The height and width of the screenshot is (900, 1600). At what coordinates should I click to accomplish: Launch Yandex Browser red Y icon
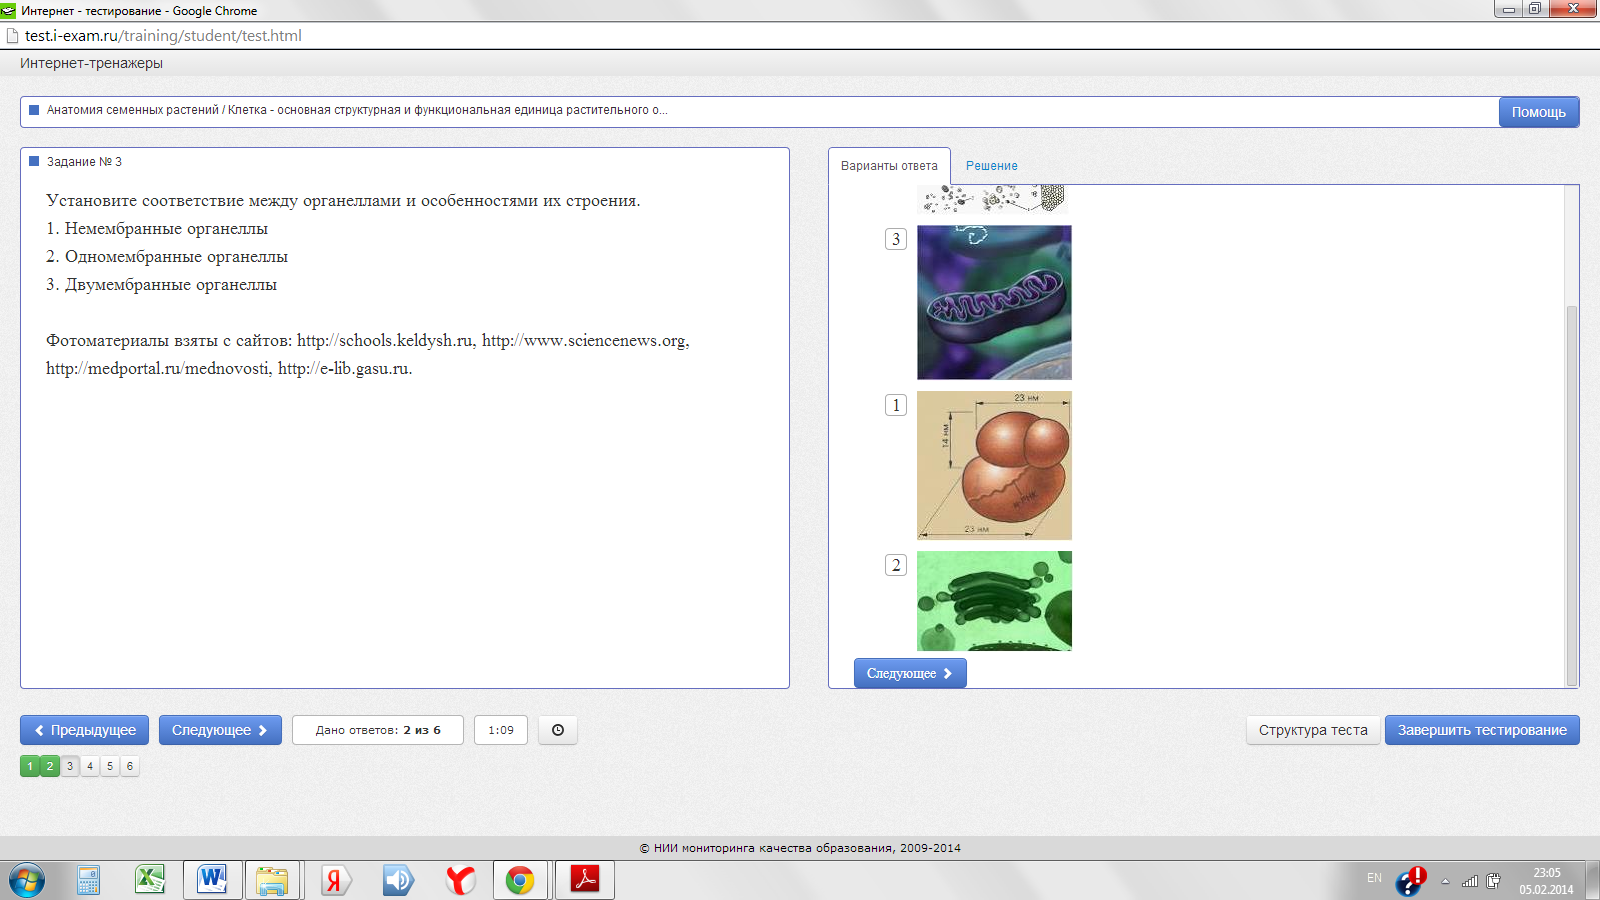pyautogui.click(x=460, y=880)
